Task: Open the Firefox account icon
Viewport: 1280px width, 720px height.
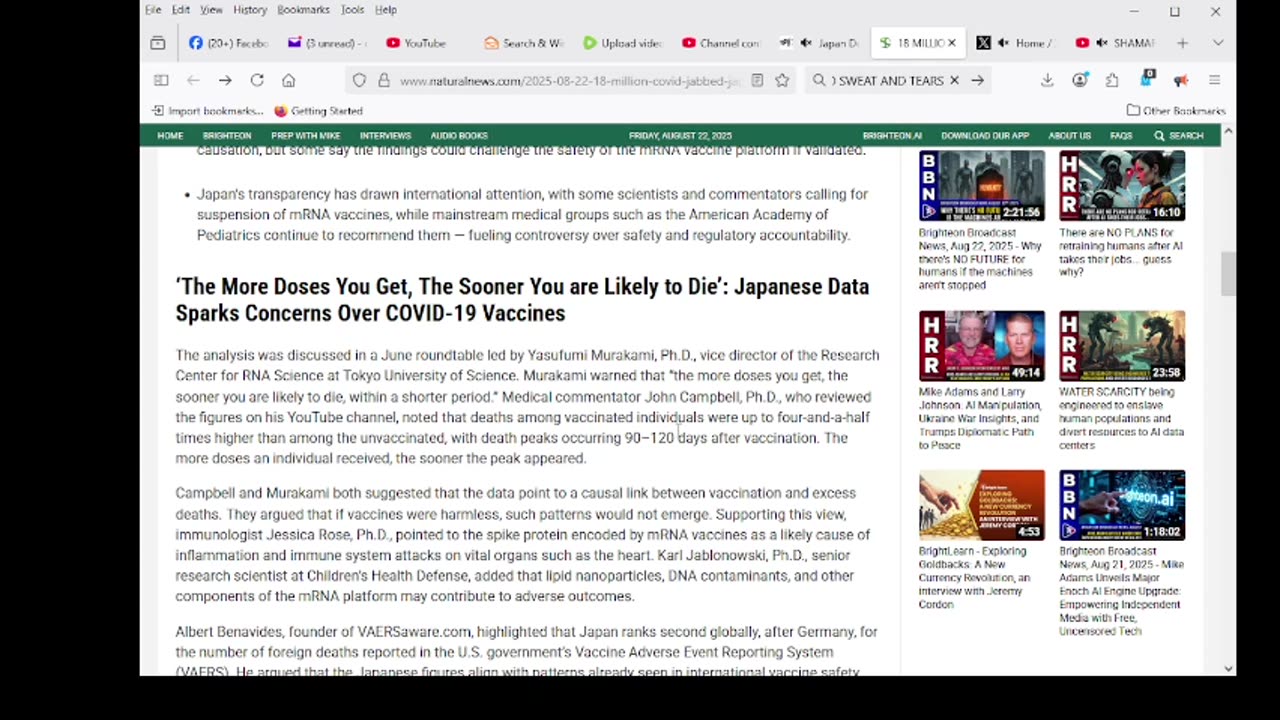Action: click(x=1080, y=80)
